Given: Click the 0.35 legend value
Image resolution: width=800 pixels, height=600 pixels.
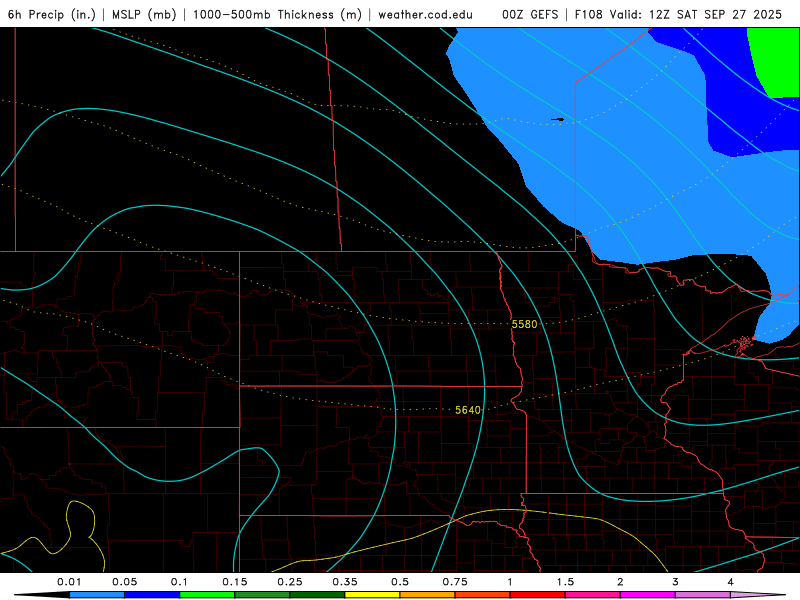Looking at the screenshot, I should click(345, 582).
